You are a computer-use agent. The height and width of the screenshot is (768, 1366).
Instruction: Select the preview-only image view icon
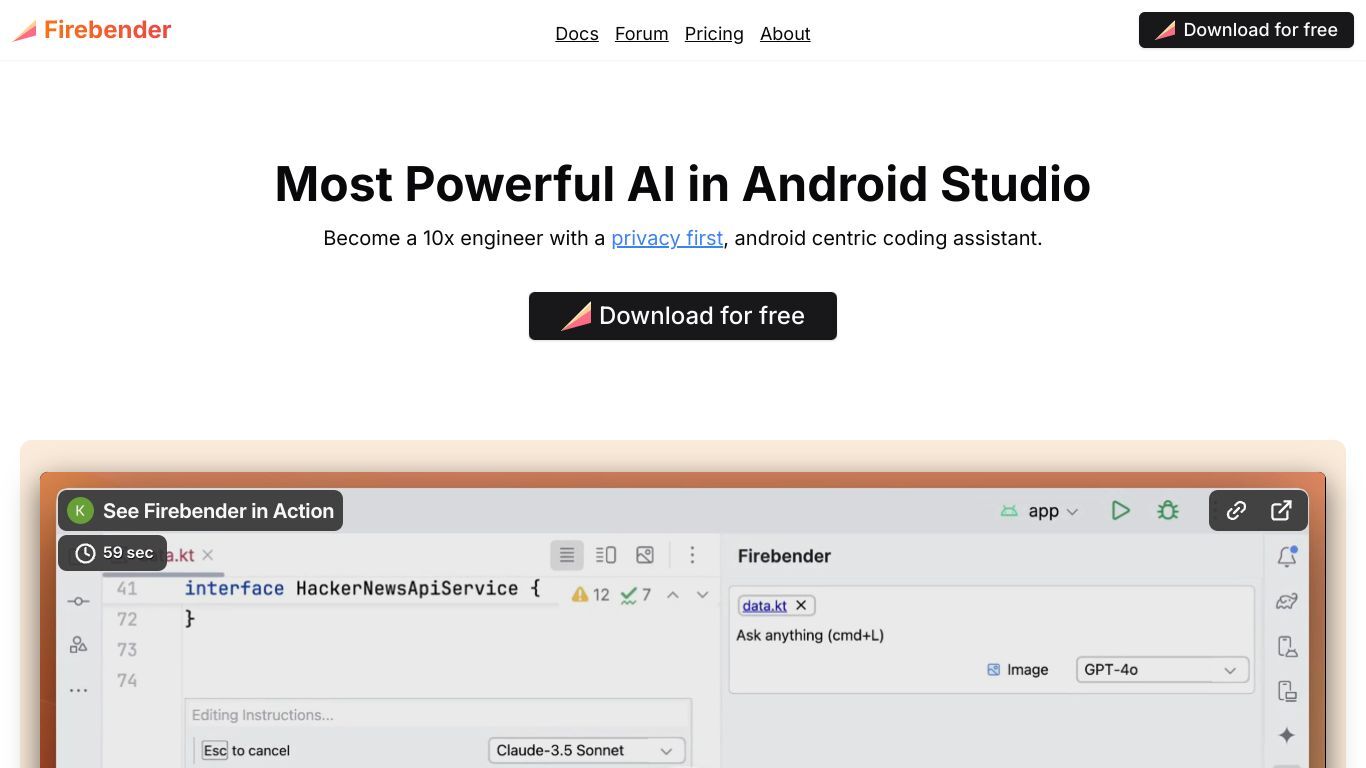pos(645,555)
